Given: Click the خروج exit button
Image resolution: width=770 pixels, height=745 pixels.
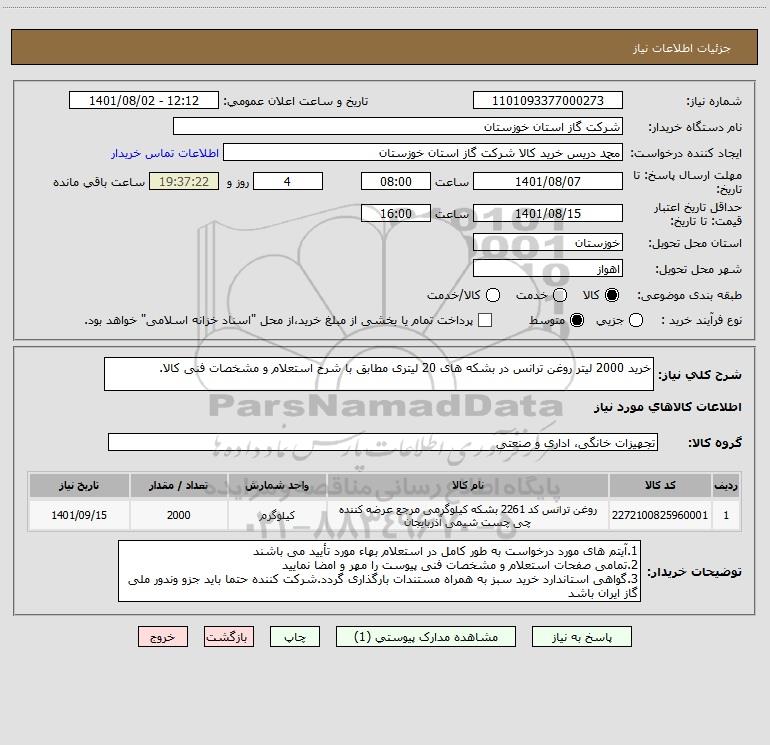Looking at the screenshot, I should (163, 637).
